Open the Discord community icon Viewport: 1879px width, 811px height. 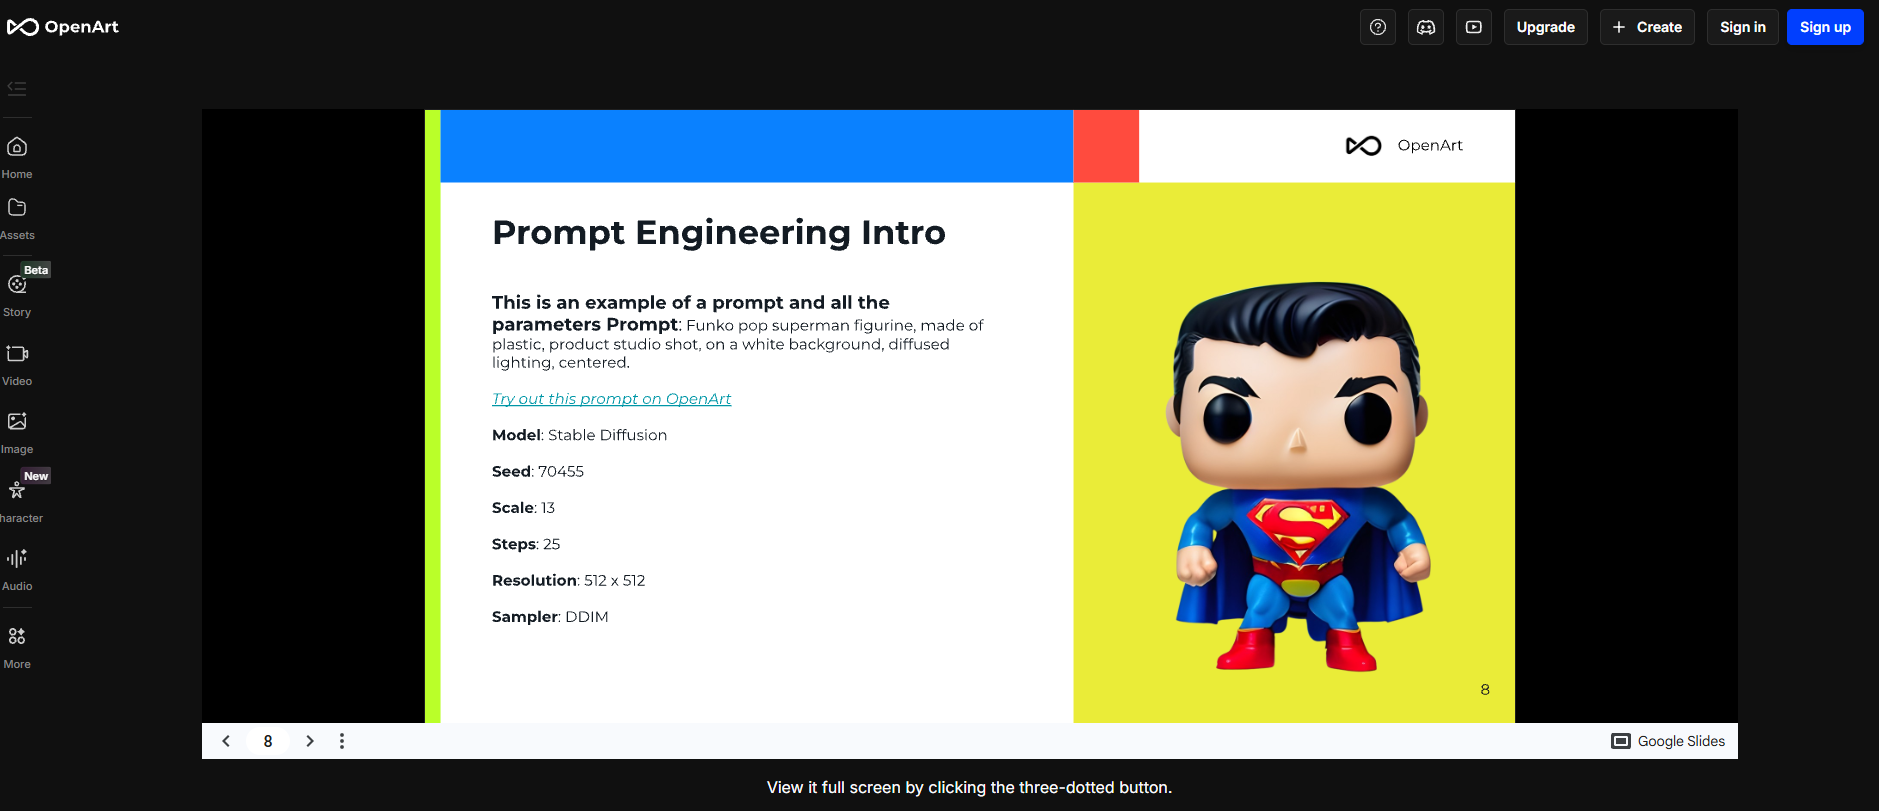click(1426, 27)
